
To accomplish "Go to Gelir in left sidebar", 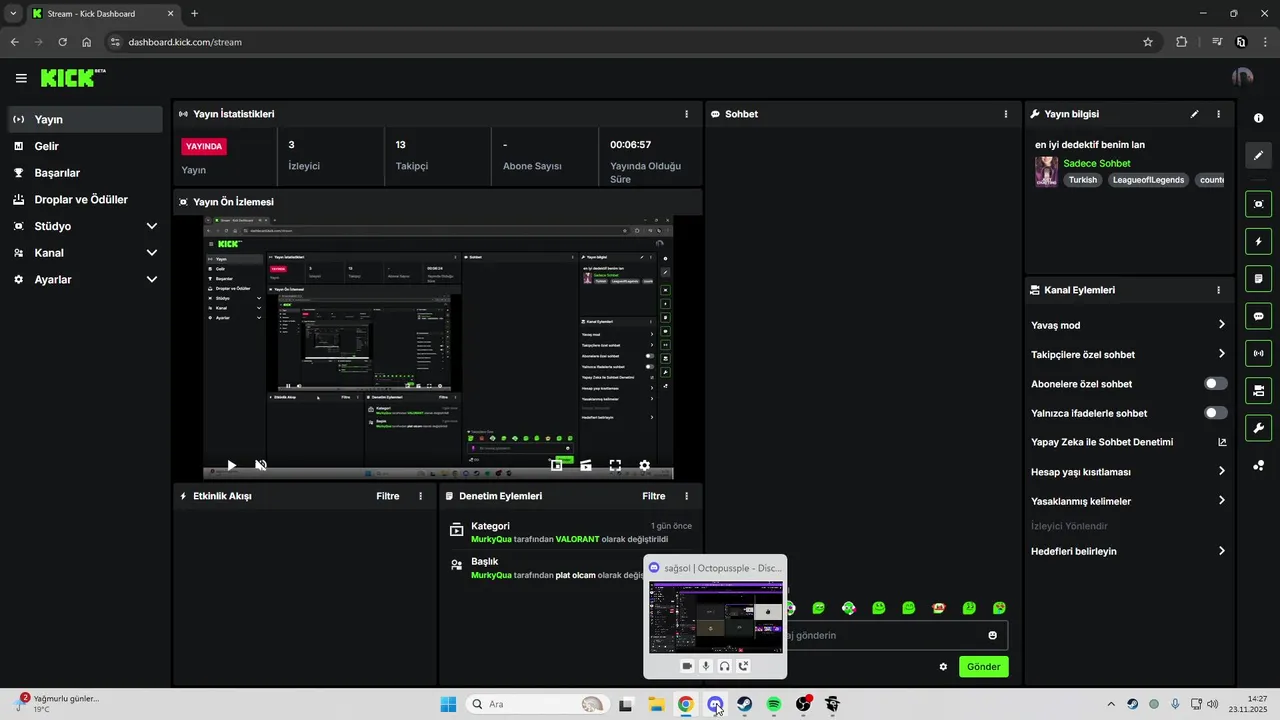I will pyautogui.click(x=84, y=146).
